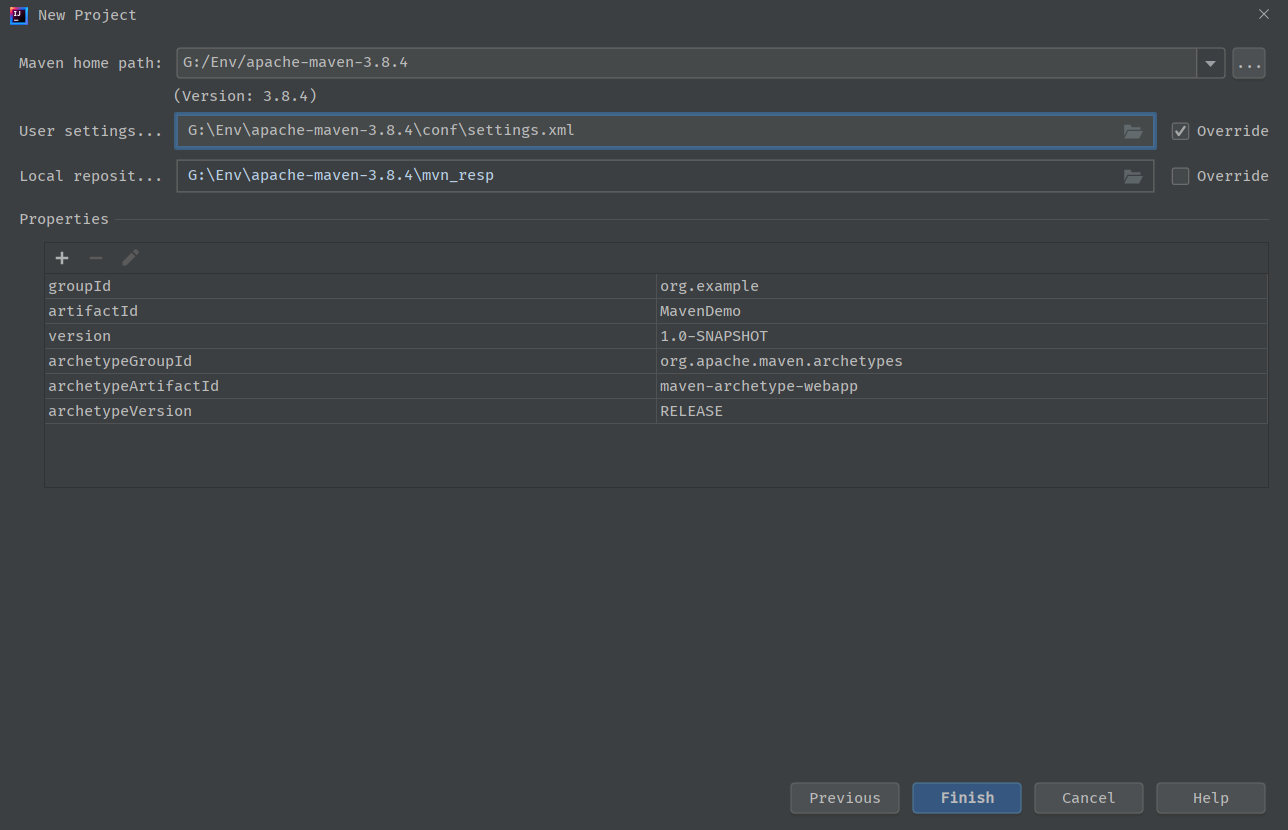Image resolution: width=1288 pixels, height=830 pixels.
Task: Select the archetypeGroupId property row
Action: click(x=656, y=361)
